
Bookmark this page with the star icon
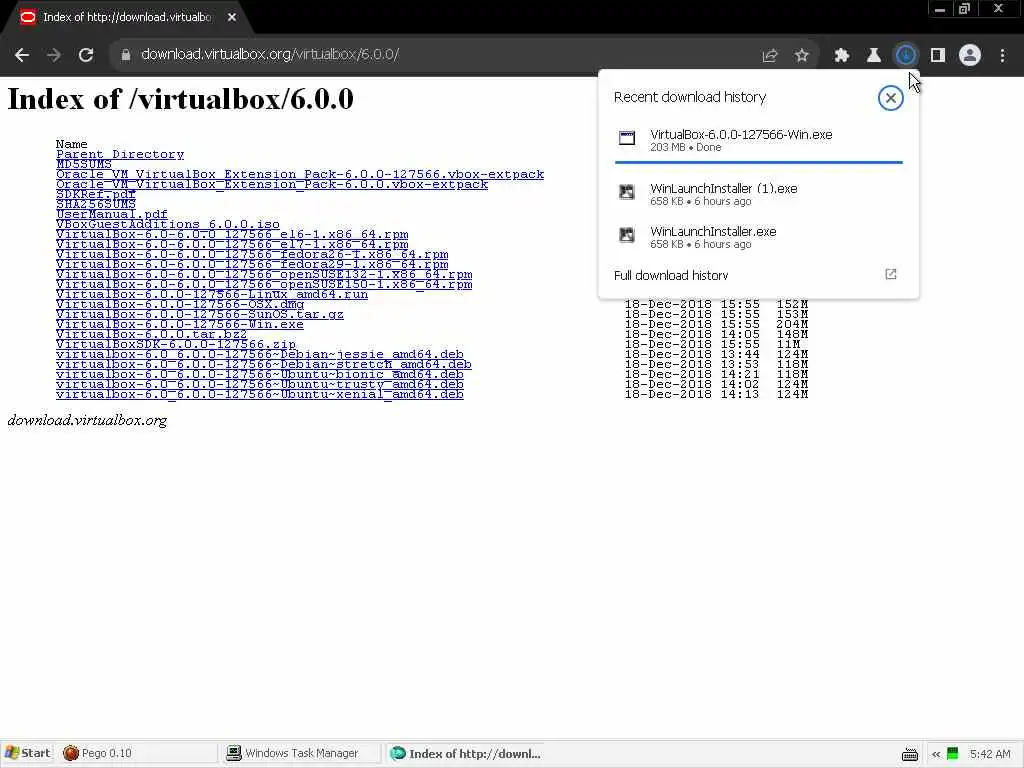click(x=802, y=56)
